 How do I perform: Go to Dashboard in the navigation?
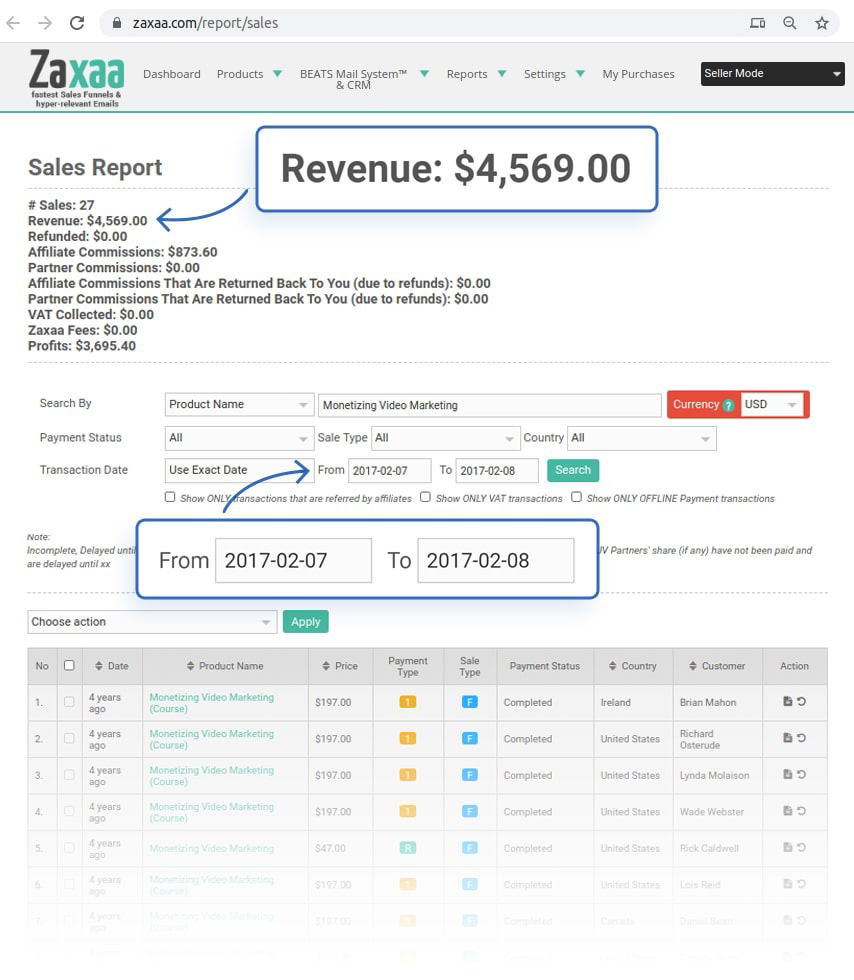(171, 74)
